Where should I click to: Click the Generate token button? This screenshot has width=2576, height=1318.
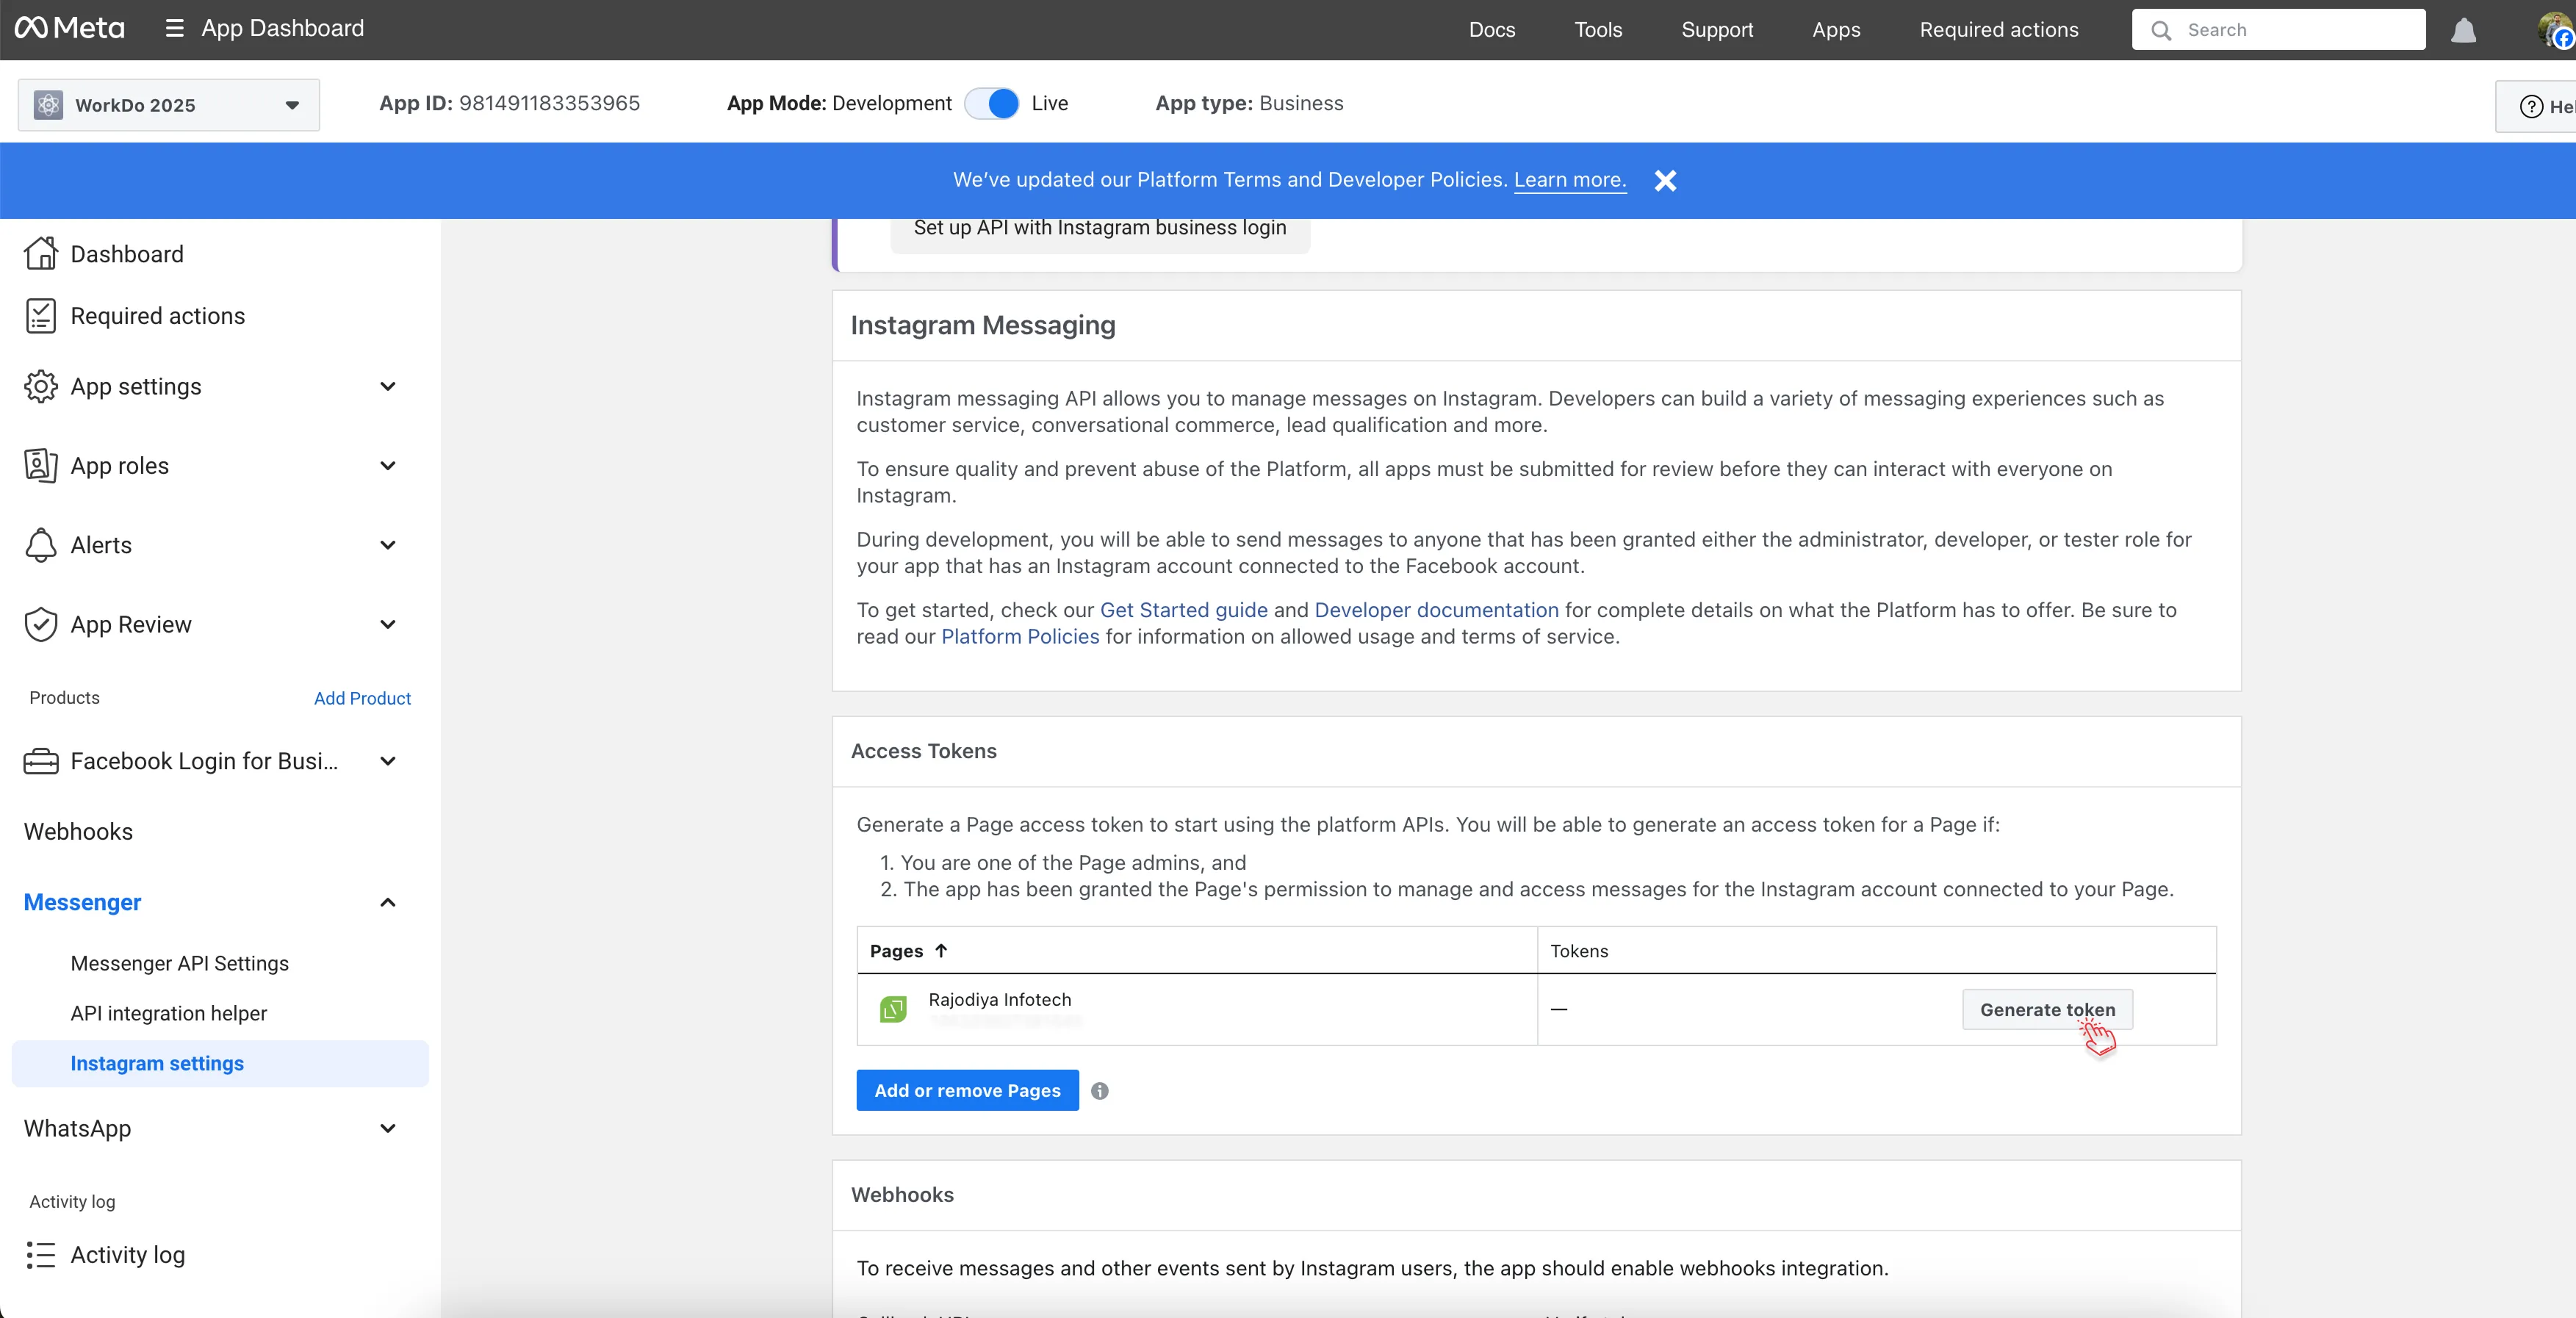point(2046,1010)
